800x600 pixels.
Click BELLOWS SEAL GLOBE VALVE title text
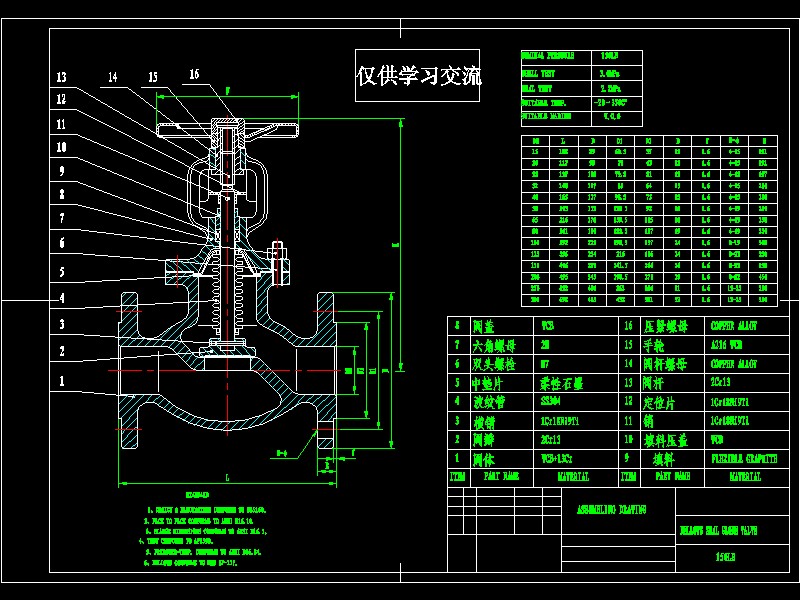[718, 531]
